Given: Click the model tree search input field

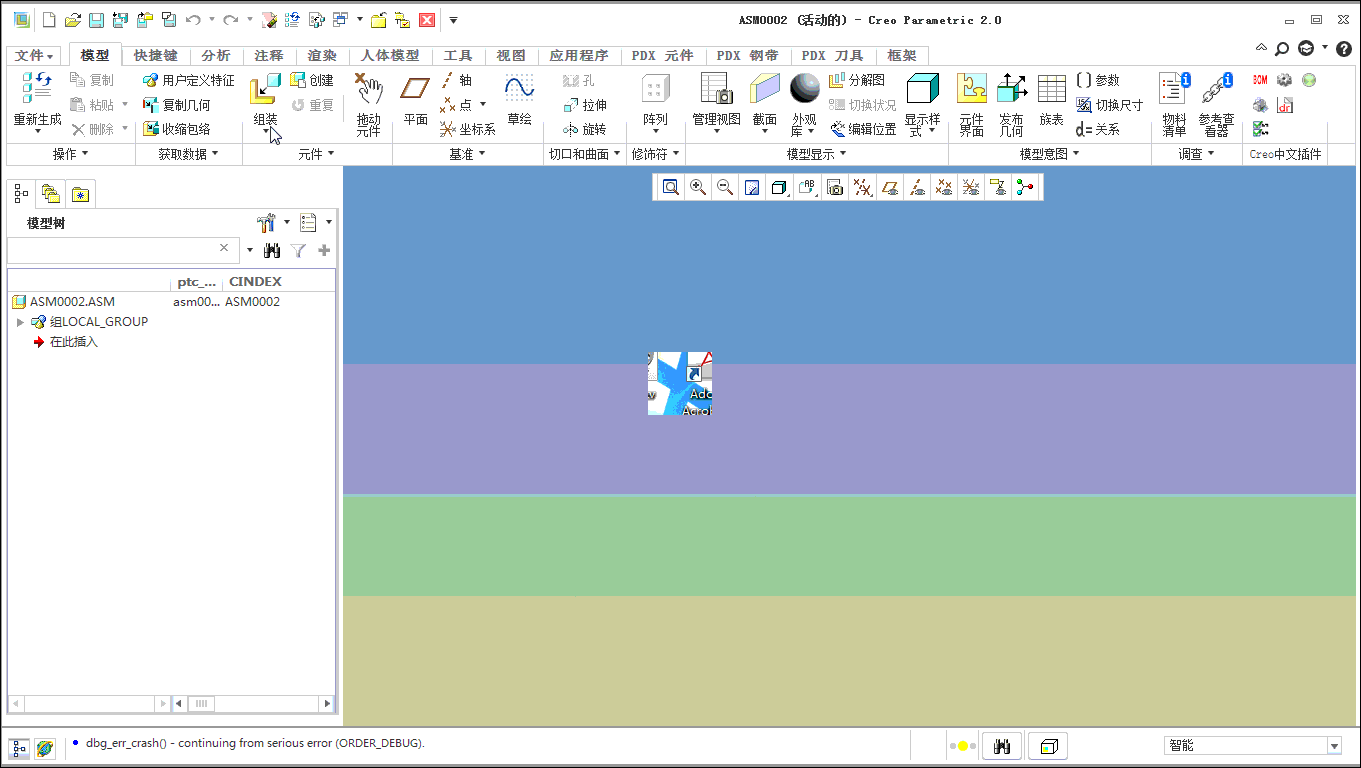Looking at the screenshot, I should pos(122,249).
